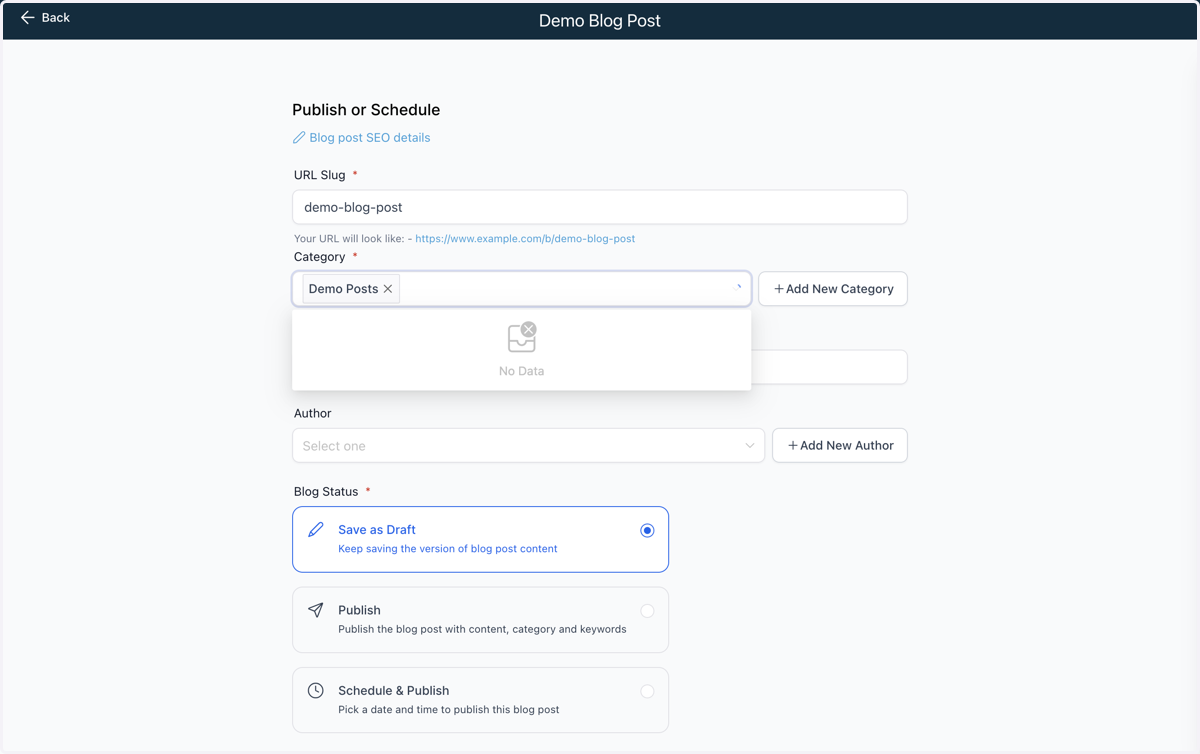Remove the Demo Posts category tag
Image resolution: width=1200 pixels, height=754 pixels.
[x=388, y=289]
